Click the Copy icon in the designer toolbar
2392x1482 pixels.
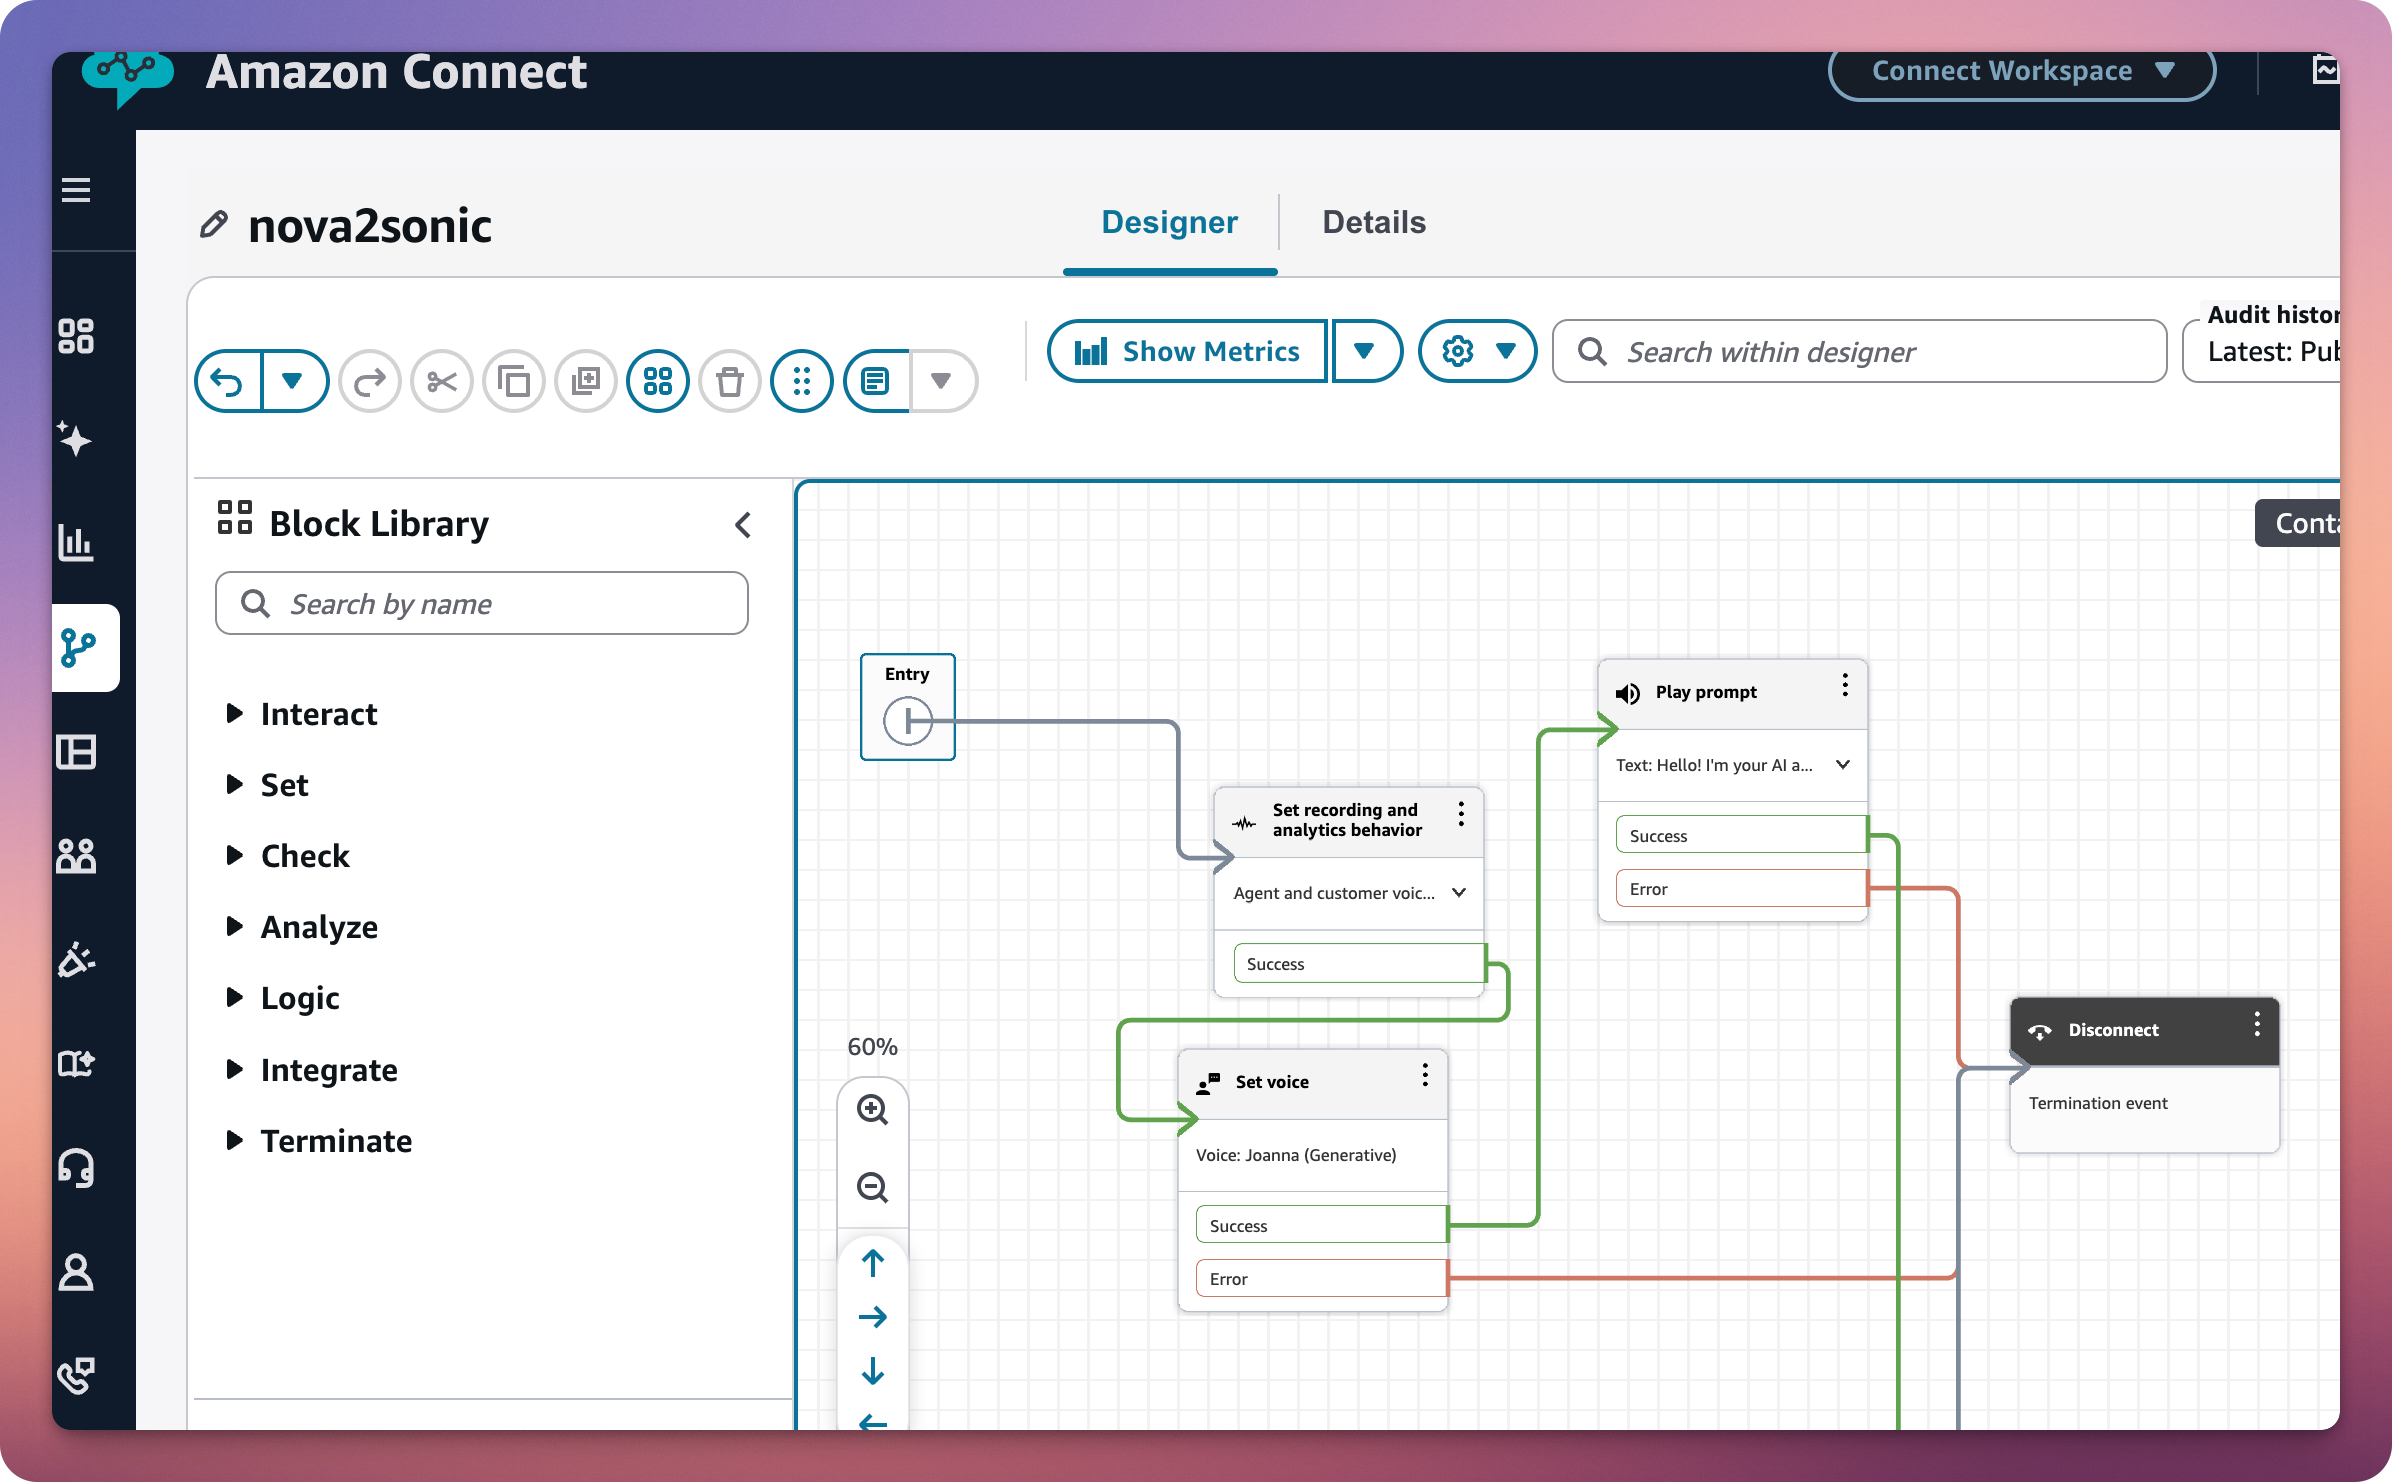pos(514,381)
